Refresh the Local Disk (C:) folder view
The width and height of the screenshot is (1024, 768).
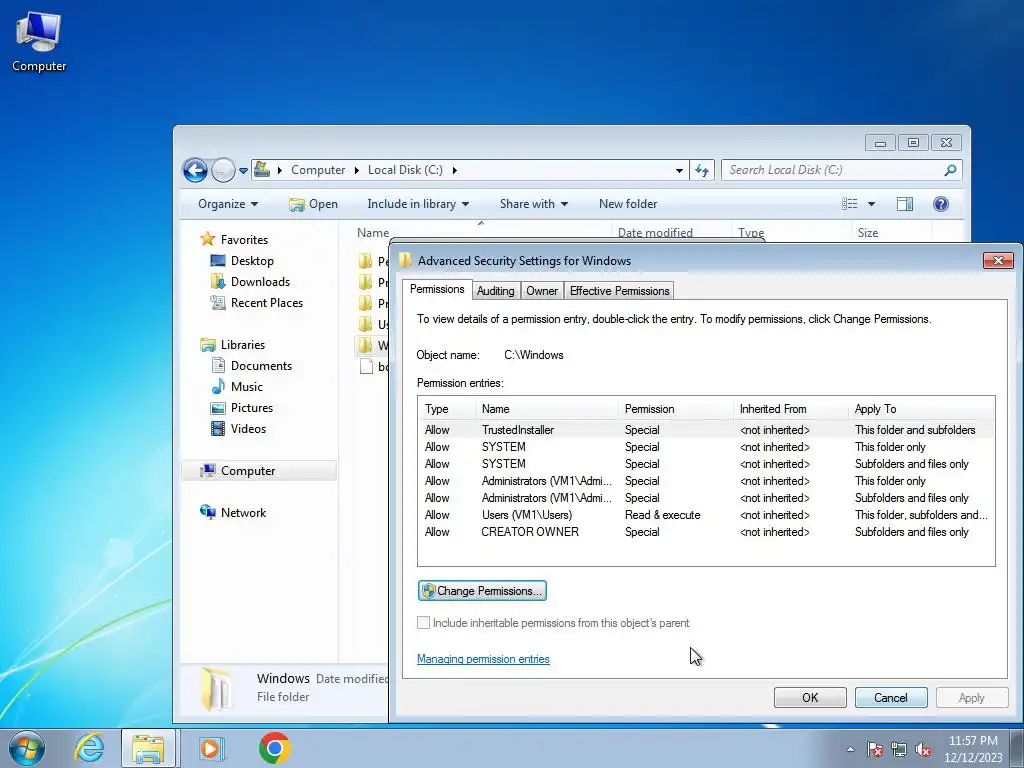click(702, 170)
